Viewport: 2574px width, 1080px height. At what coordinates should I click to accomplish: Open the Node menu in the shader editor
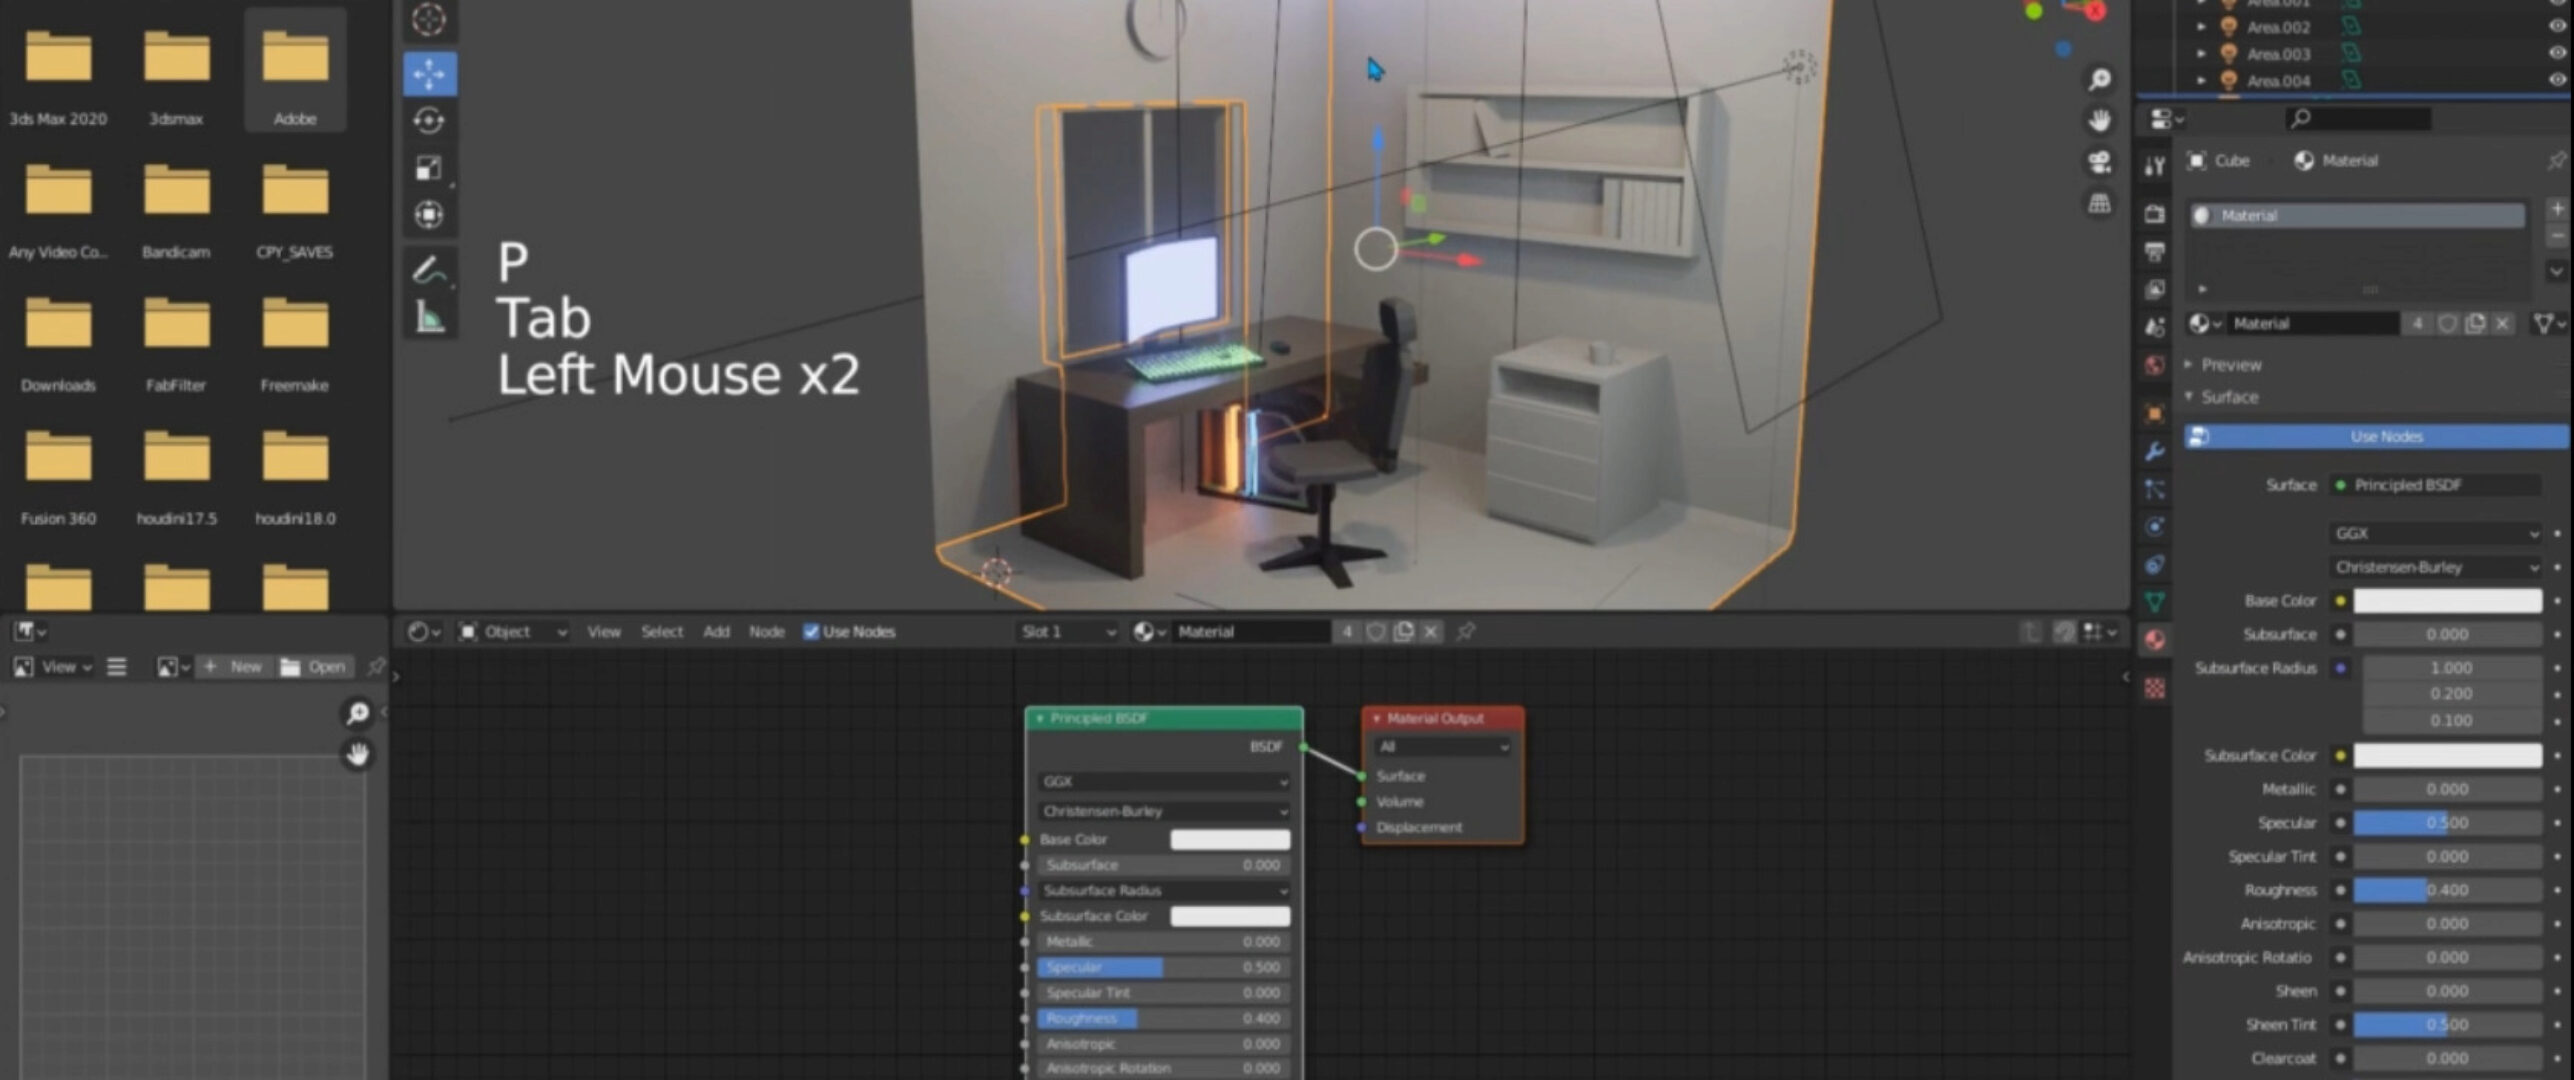(766, 631)
